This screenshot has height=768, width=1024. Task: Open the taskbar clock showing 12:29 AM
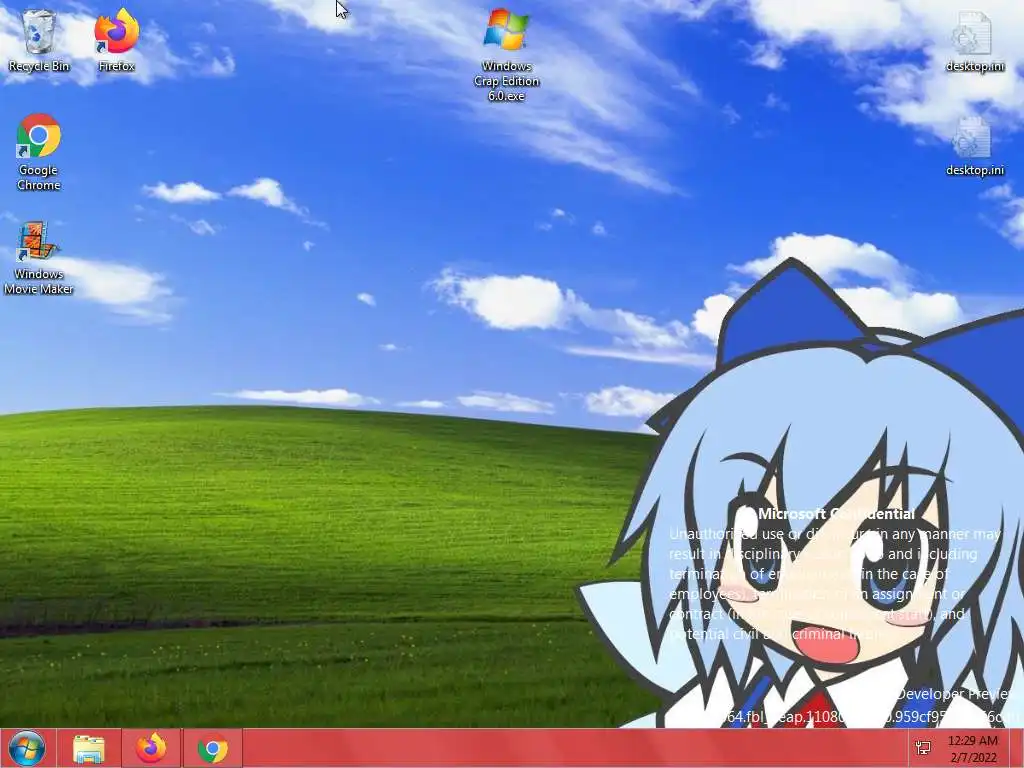point(973,749)
